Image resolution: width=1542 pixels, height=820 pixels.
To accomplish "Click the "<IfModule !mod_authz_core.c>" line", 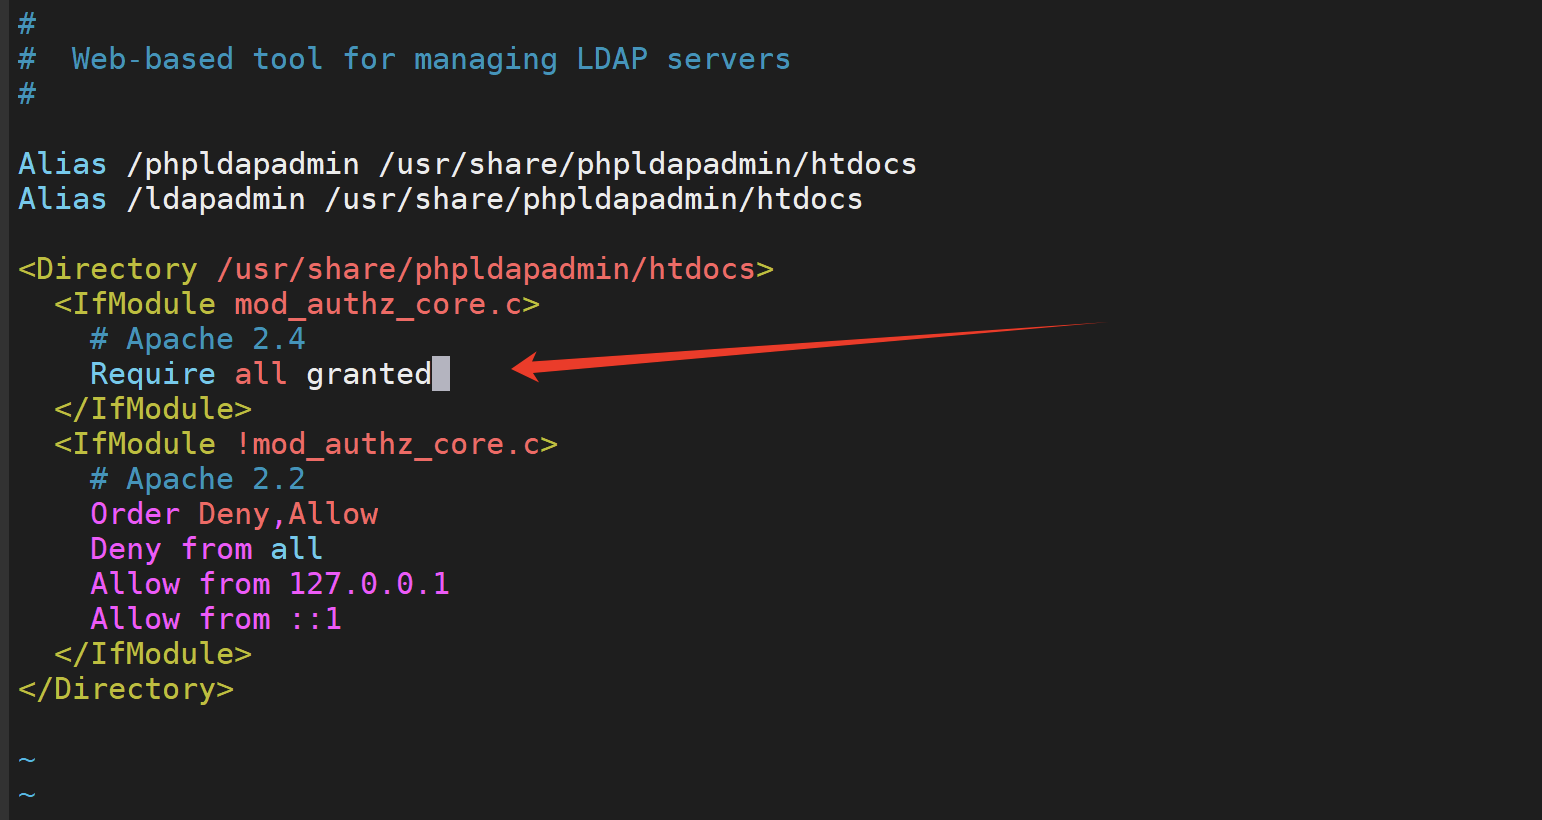I will pyautogui.click(x=306, y=444).
